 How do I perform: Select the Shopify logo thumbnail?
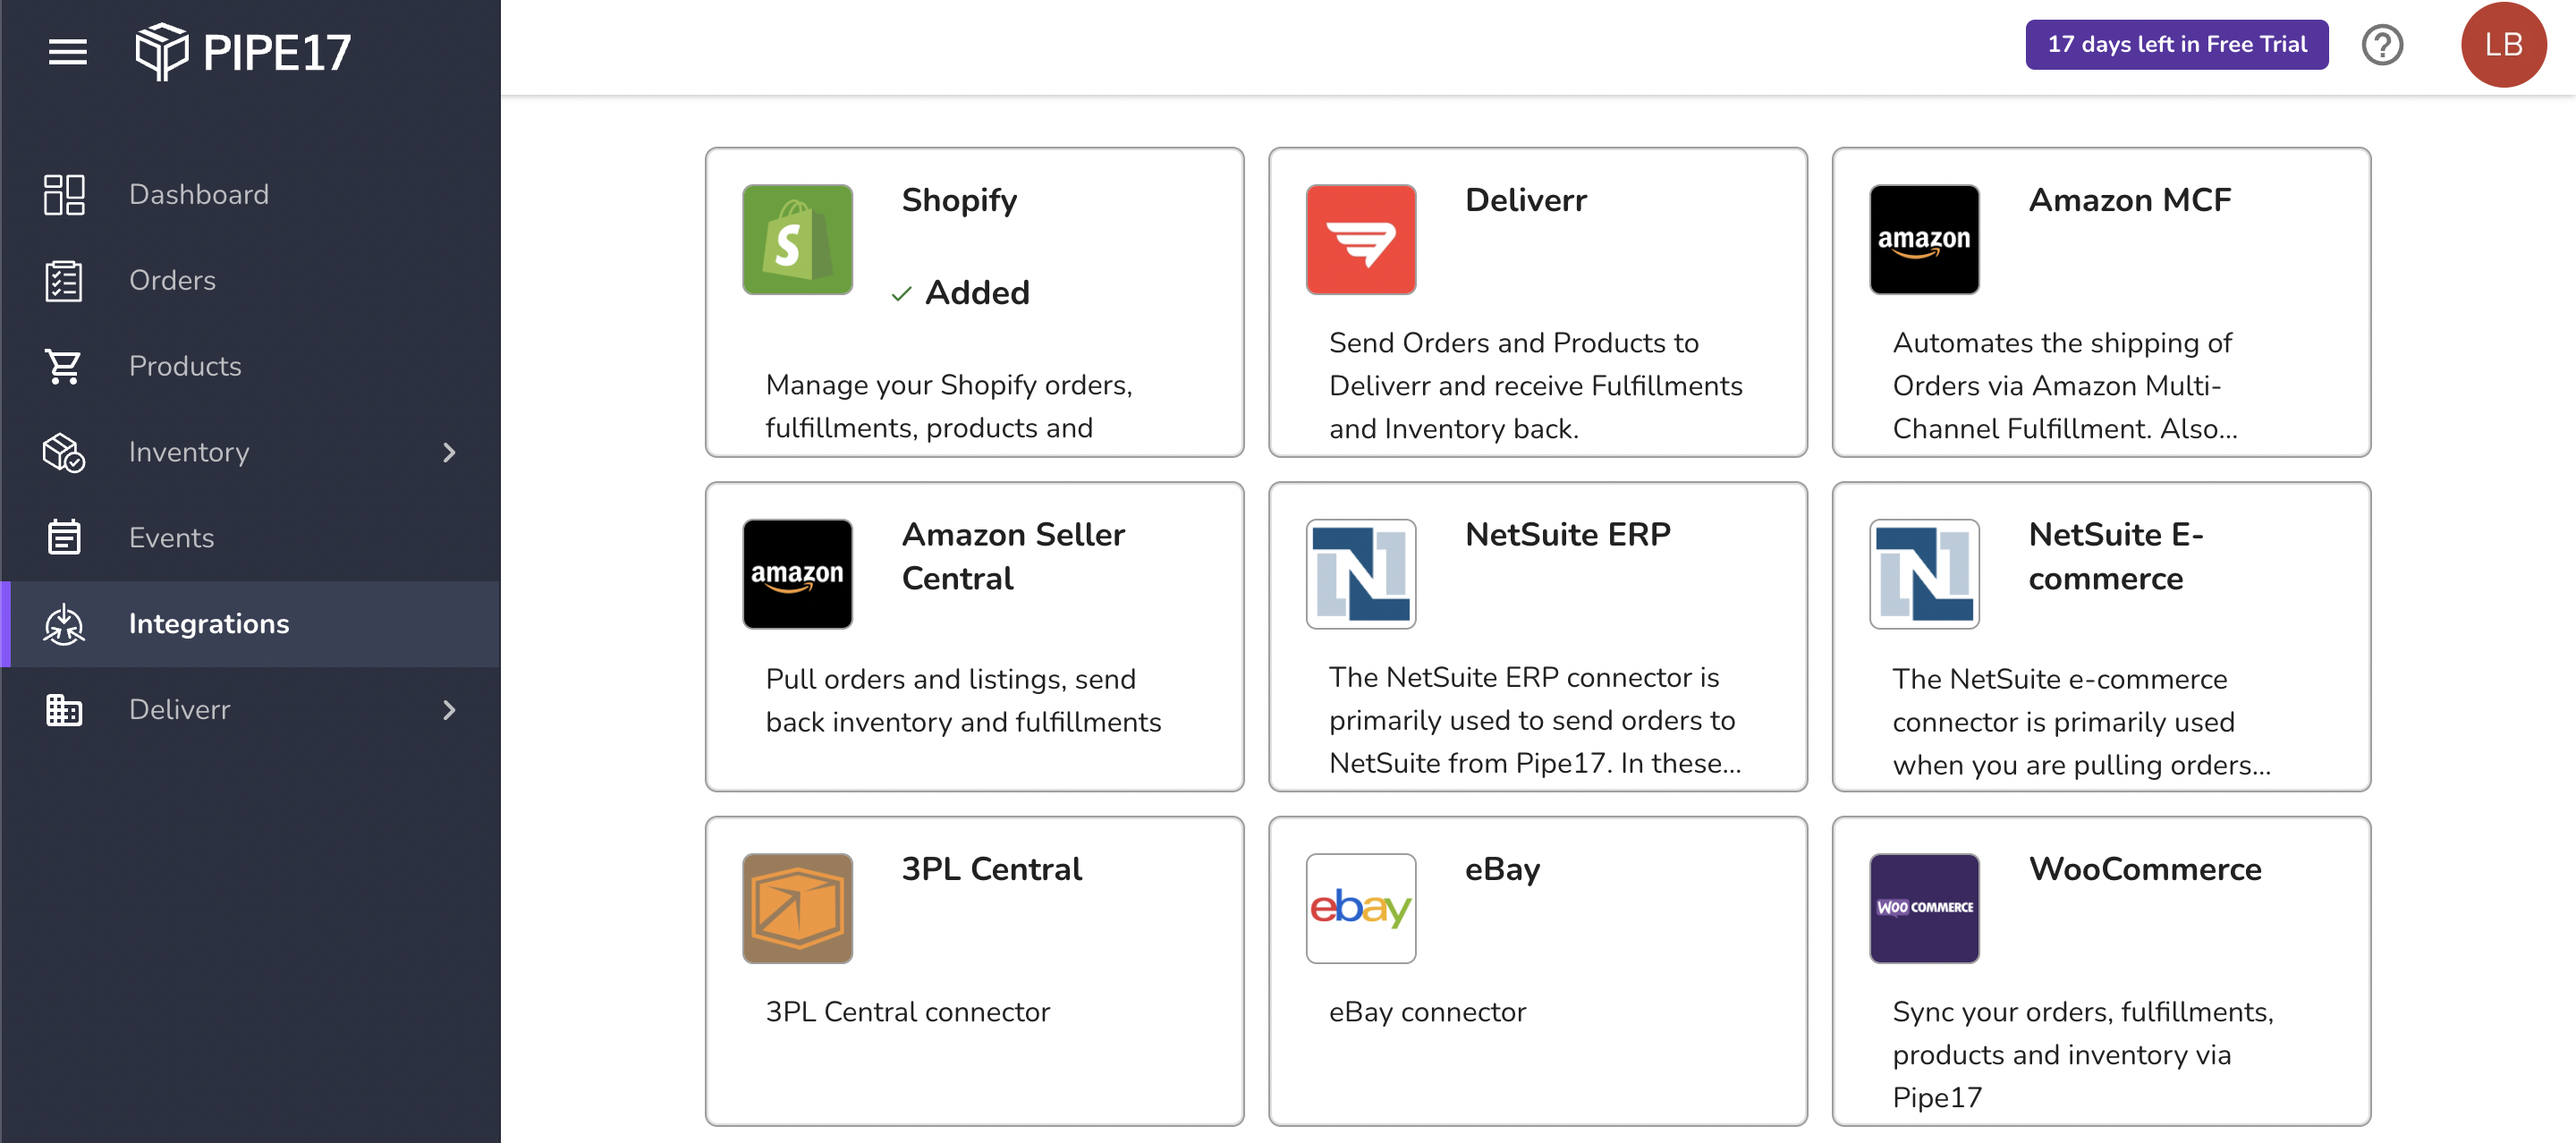[797, 239]
